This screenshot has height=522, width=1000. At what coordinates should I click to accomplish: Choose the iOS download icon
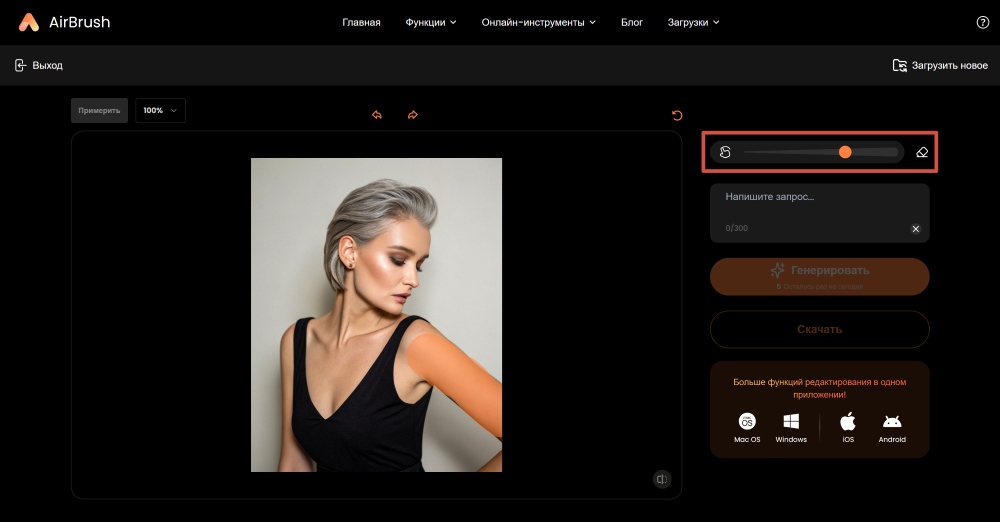click(x=848, y=421)
